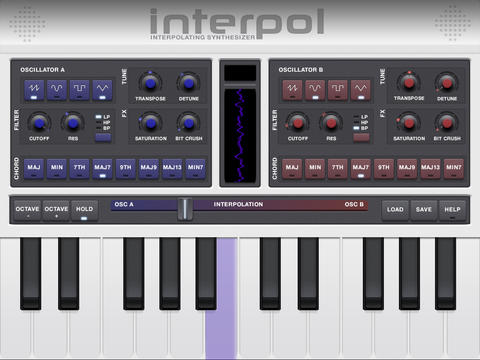480x360 pixels.
Task: Select square waveform in Oscillator A
Action: [x=79, y=90]
